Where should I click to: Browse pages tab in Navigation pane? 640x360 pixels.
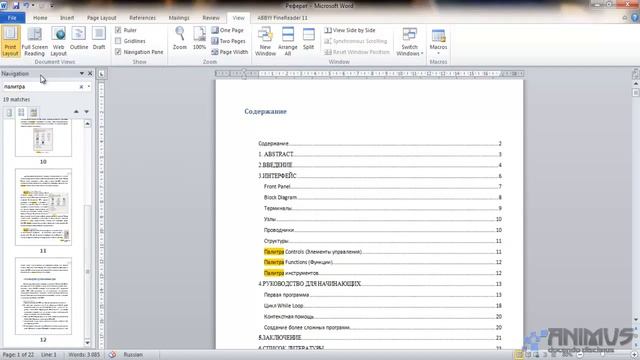21,112
